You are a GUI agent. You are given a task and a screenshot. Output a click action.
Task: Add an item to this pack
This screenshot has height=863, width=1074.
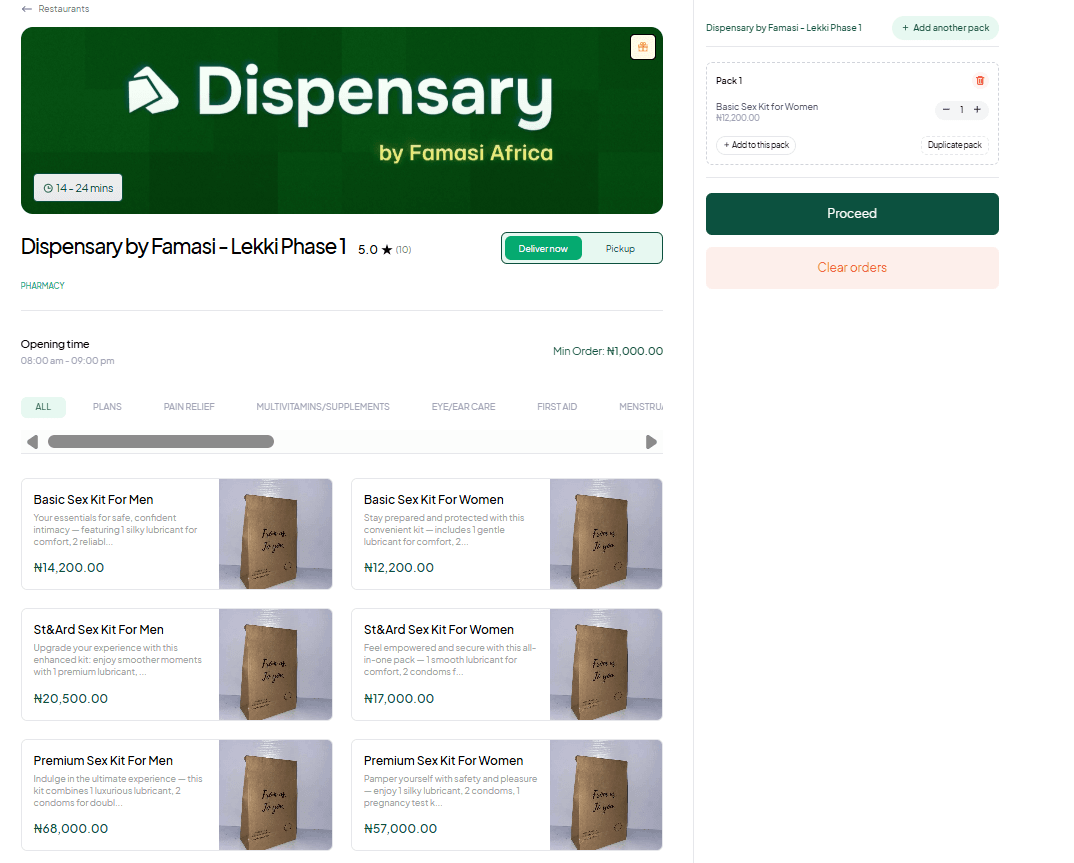point(755,145)
